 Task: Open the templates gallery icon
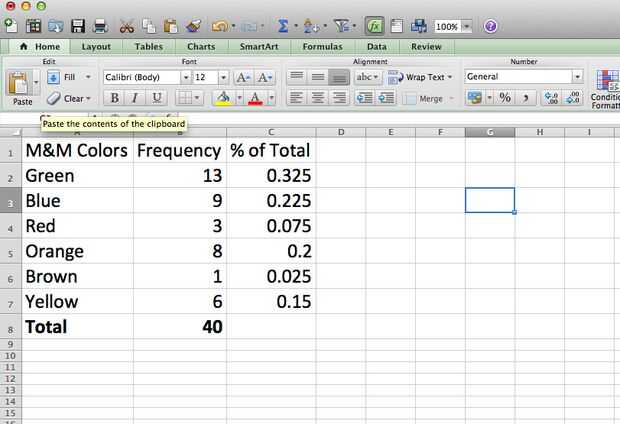(x=33, y=26)
